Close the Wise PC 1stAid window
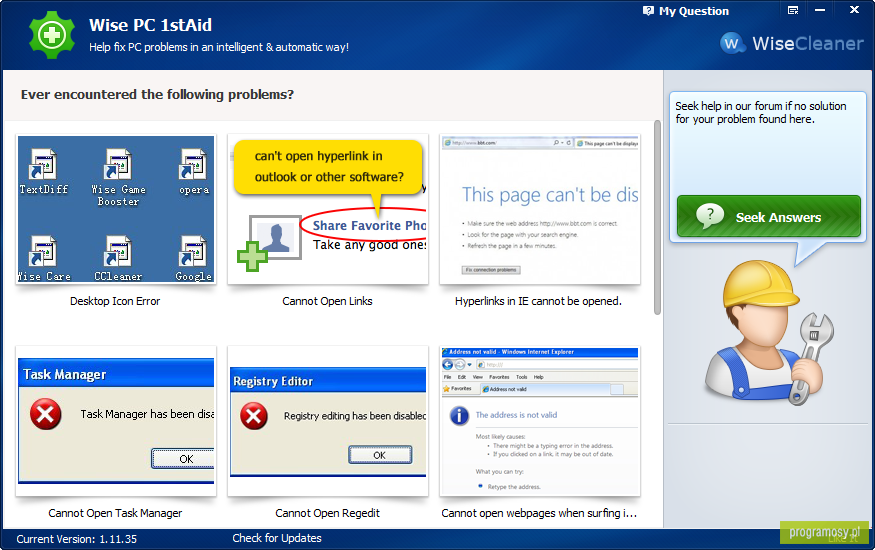 [854, 9]
